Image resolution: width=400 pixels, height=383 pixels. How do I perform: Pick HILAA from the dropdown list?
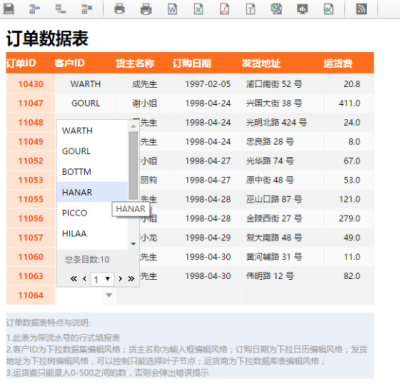[x=92, y=233]
